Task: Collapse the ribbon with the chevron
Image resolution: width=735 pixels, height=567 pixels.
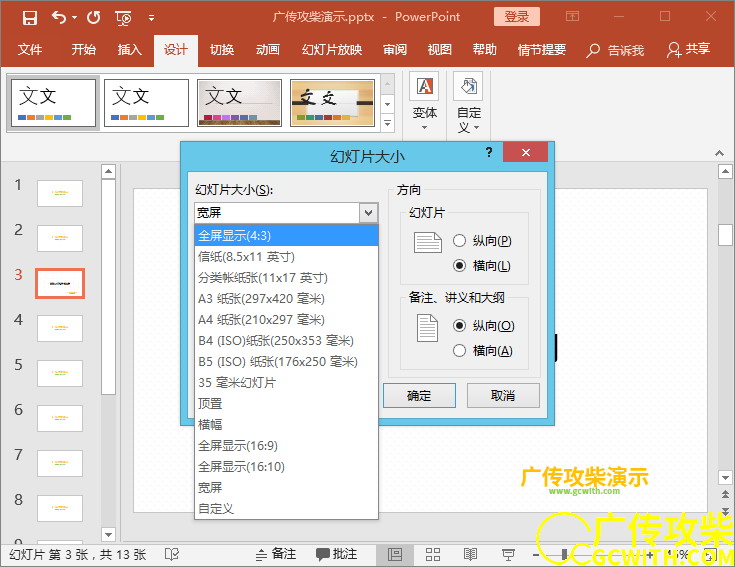Action: tap(719, 153)
